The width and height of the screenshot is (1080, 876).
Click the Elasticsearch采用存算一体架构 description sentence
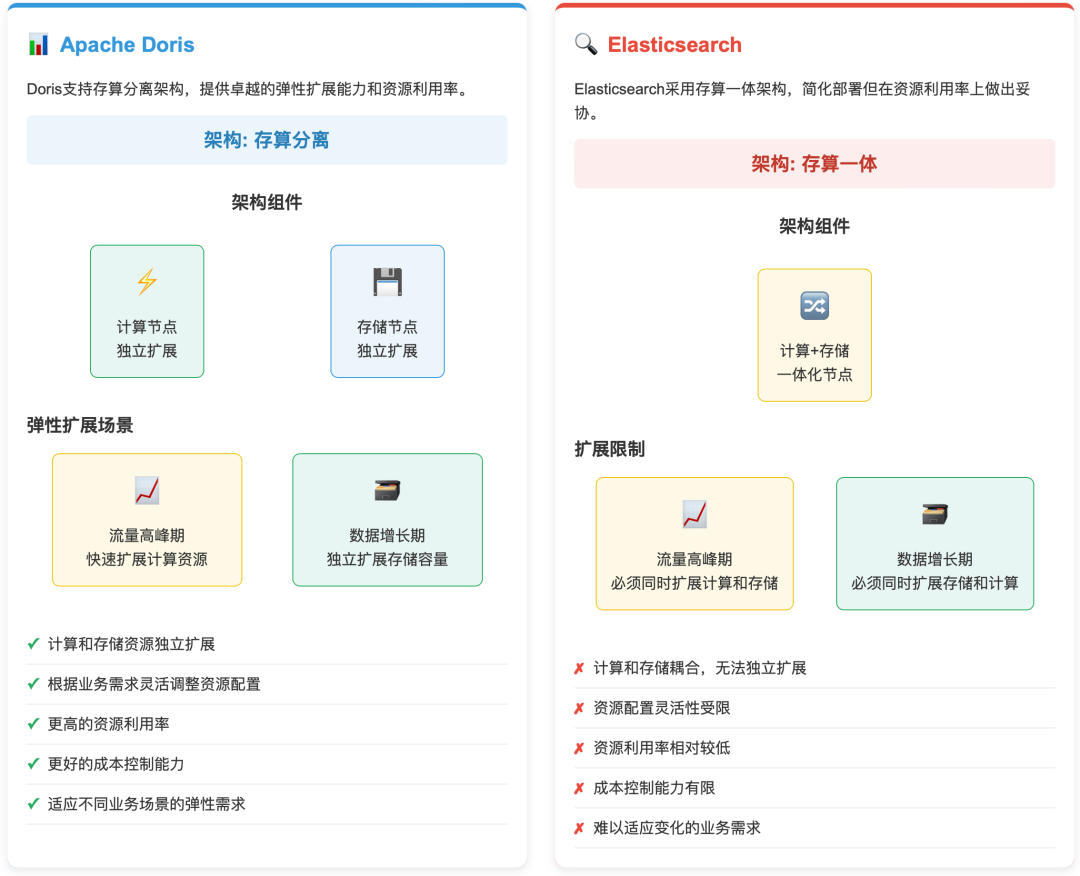tap(802, 101)
